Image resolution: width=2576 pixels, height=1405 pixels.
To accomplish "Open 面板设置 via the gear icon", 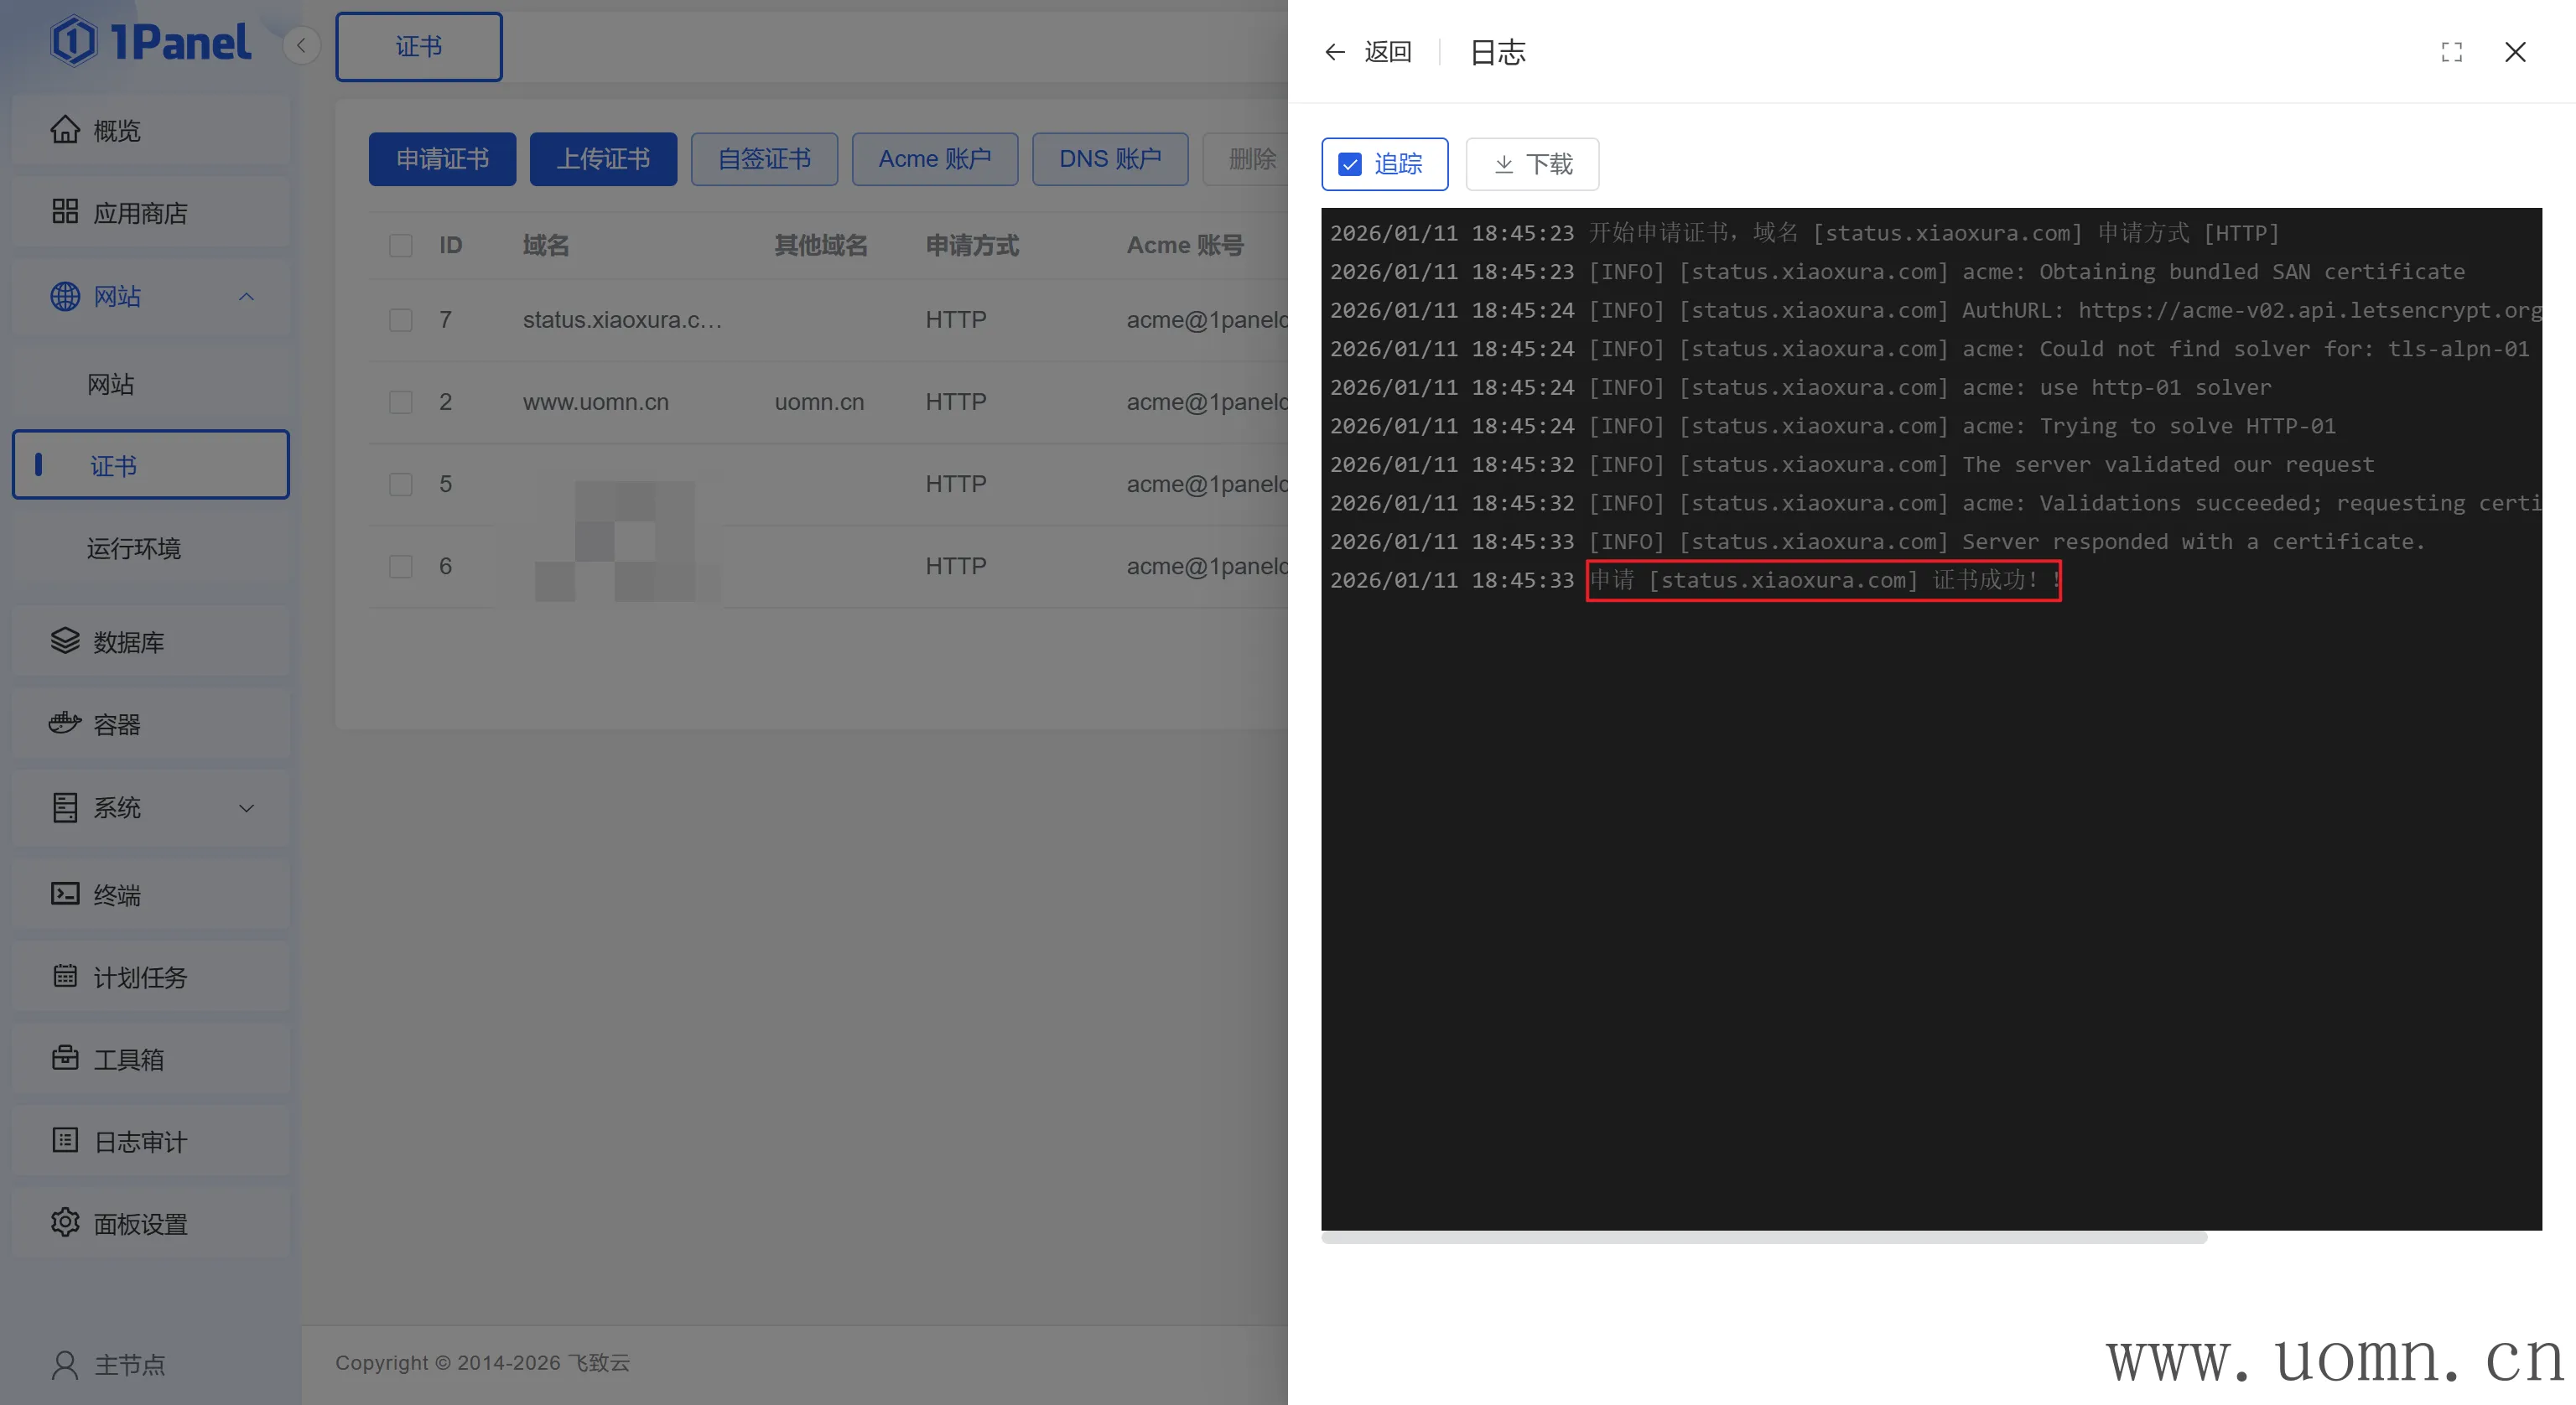I will coord(65,1223).
